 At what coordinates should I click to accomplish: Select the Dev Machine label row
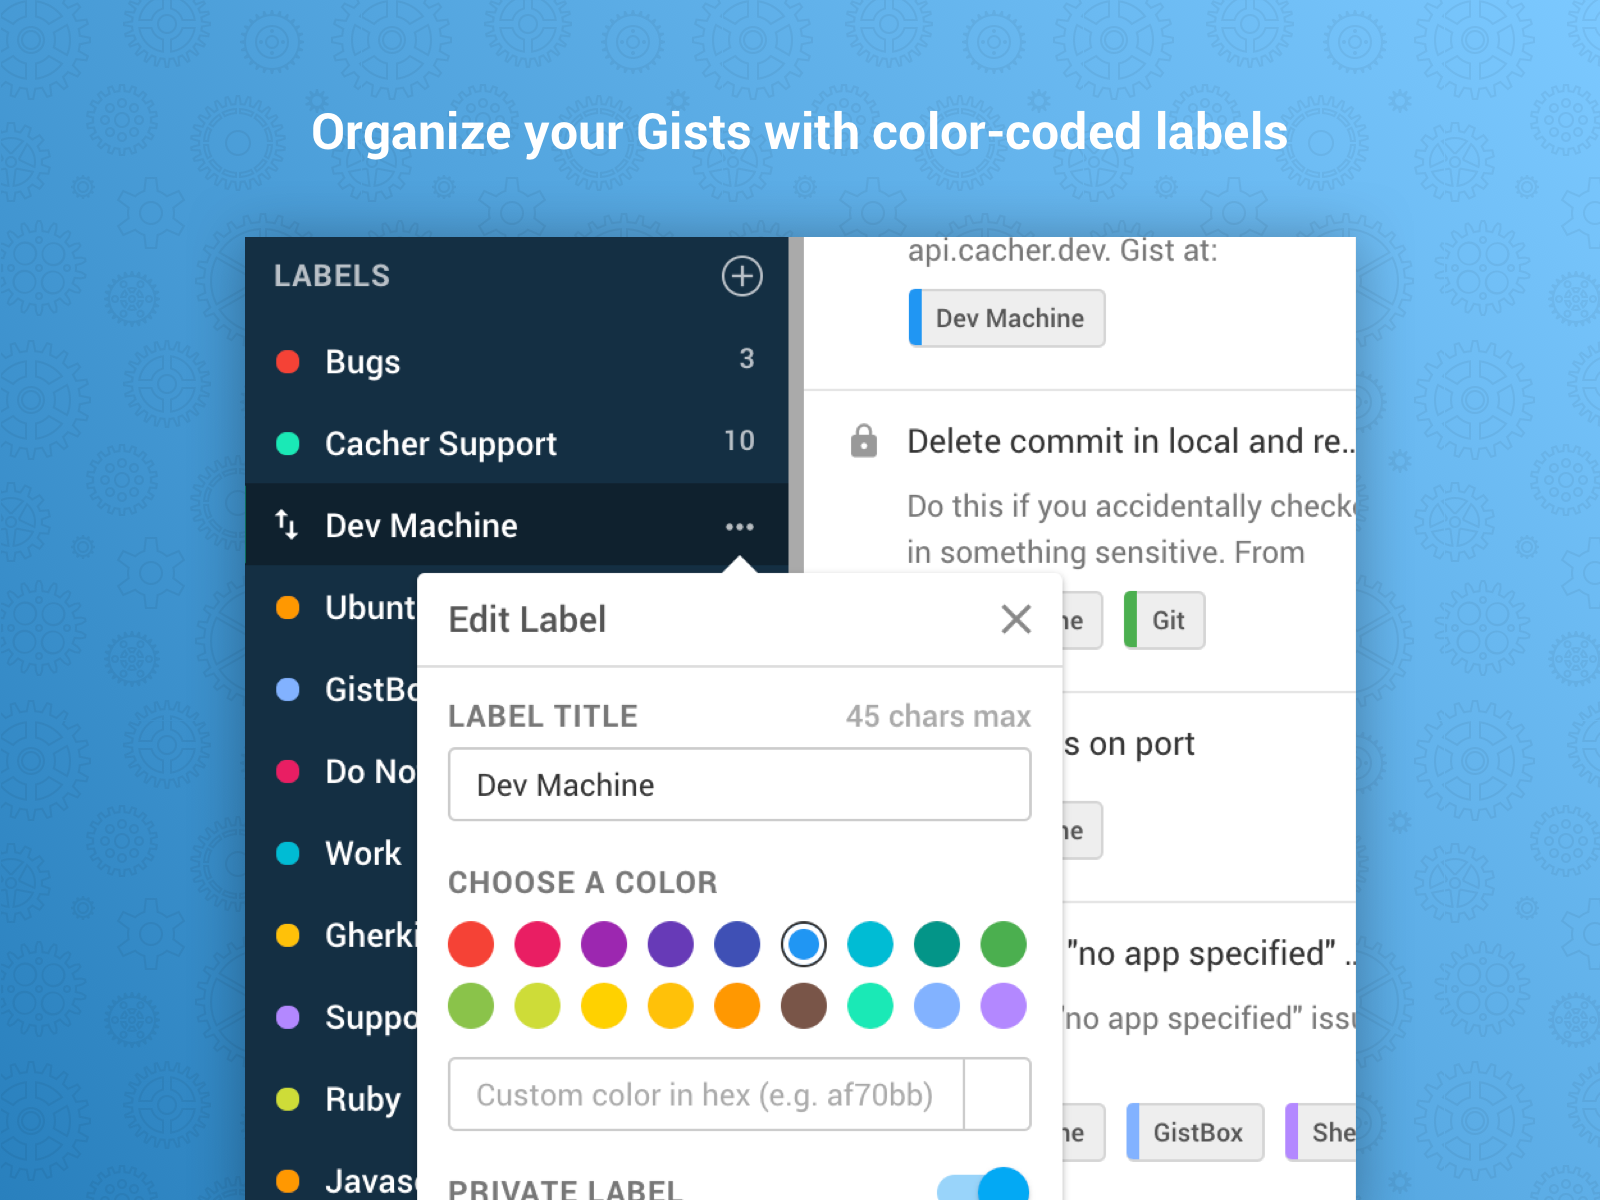coord(517,525)
